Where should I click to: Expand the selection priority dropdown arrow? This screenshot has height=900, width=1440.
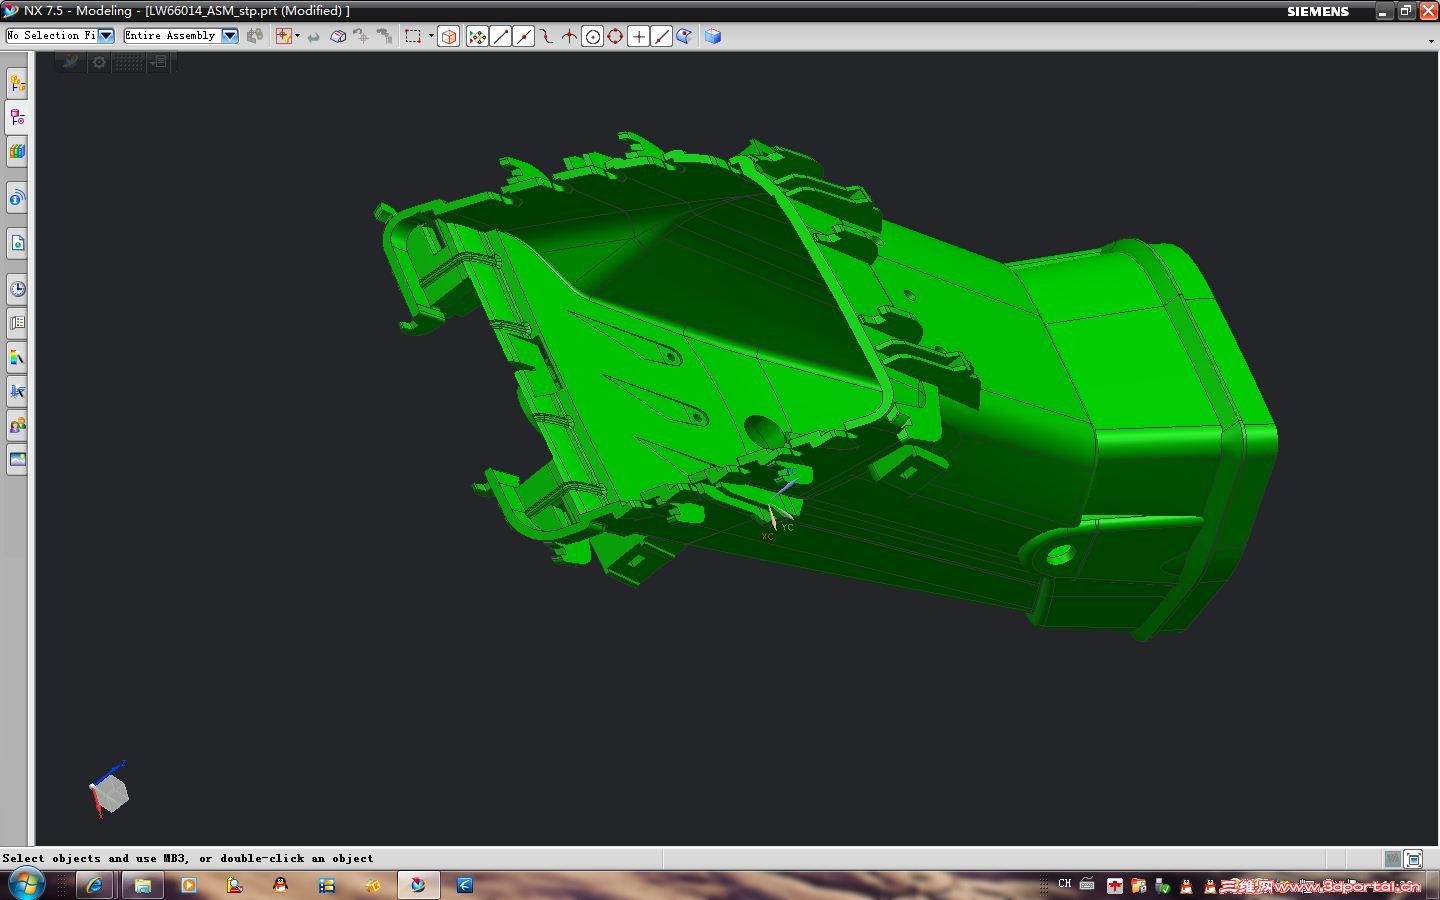298,36
